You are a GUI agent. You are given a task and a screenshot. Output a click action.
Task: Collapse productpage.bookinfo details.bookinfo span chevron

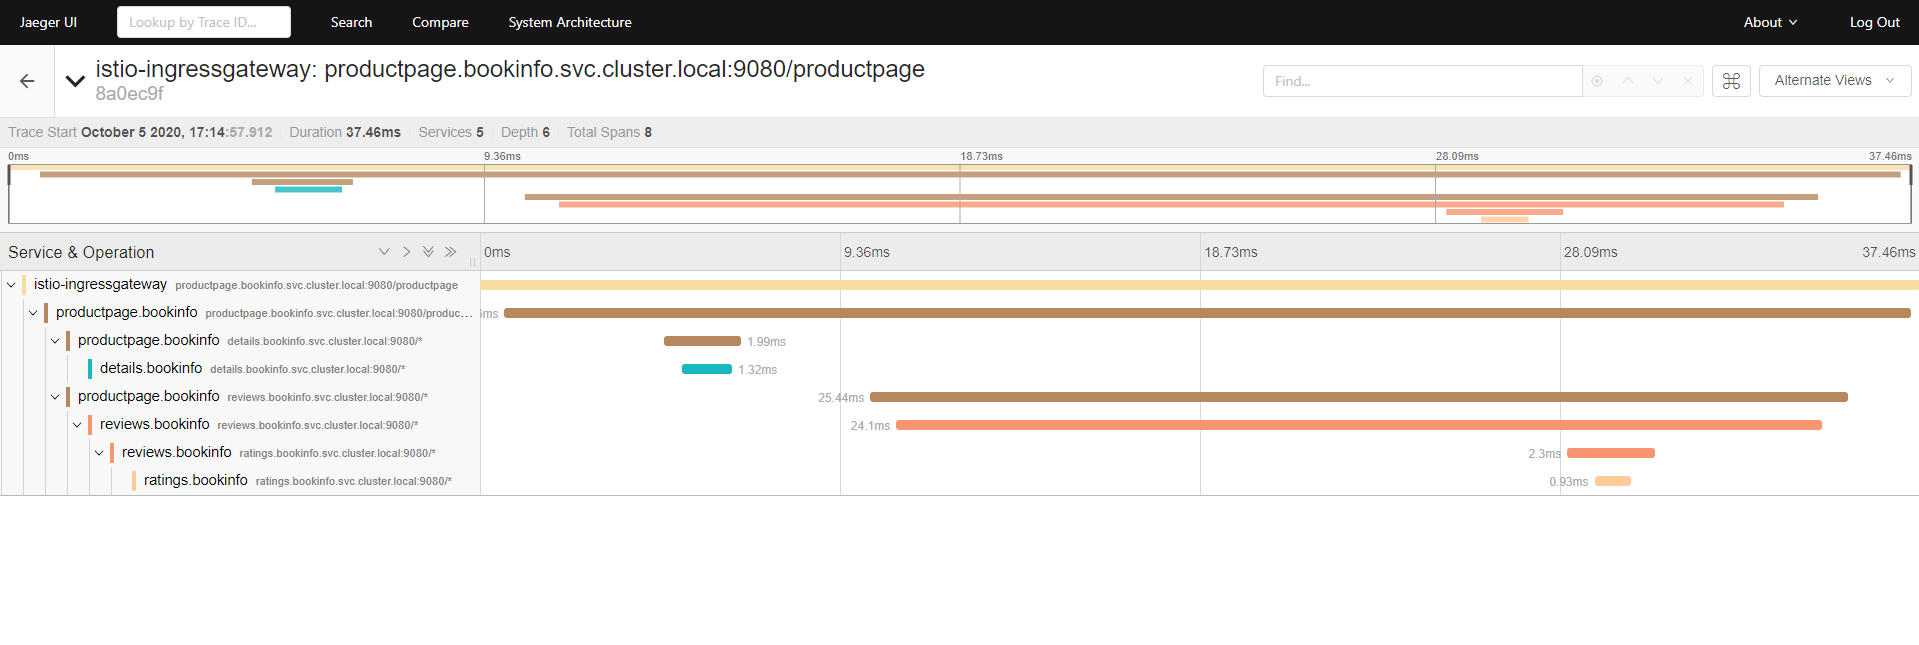pyautogui.click(x=55, y=341)
